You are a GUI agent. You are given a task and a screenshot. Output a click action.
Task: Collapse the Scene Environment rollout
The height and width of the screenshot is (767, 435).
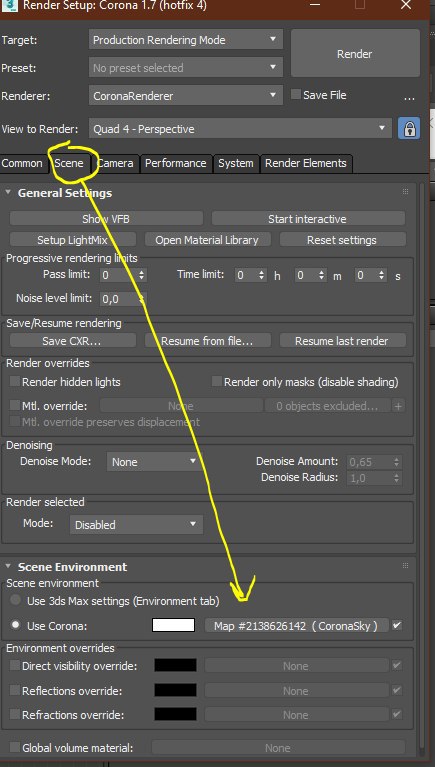[x=8, y=566]
